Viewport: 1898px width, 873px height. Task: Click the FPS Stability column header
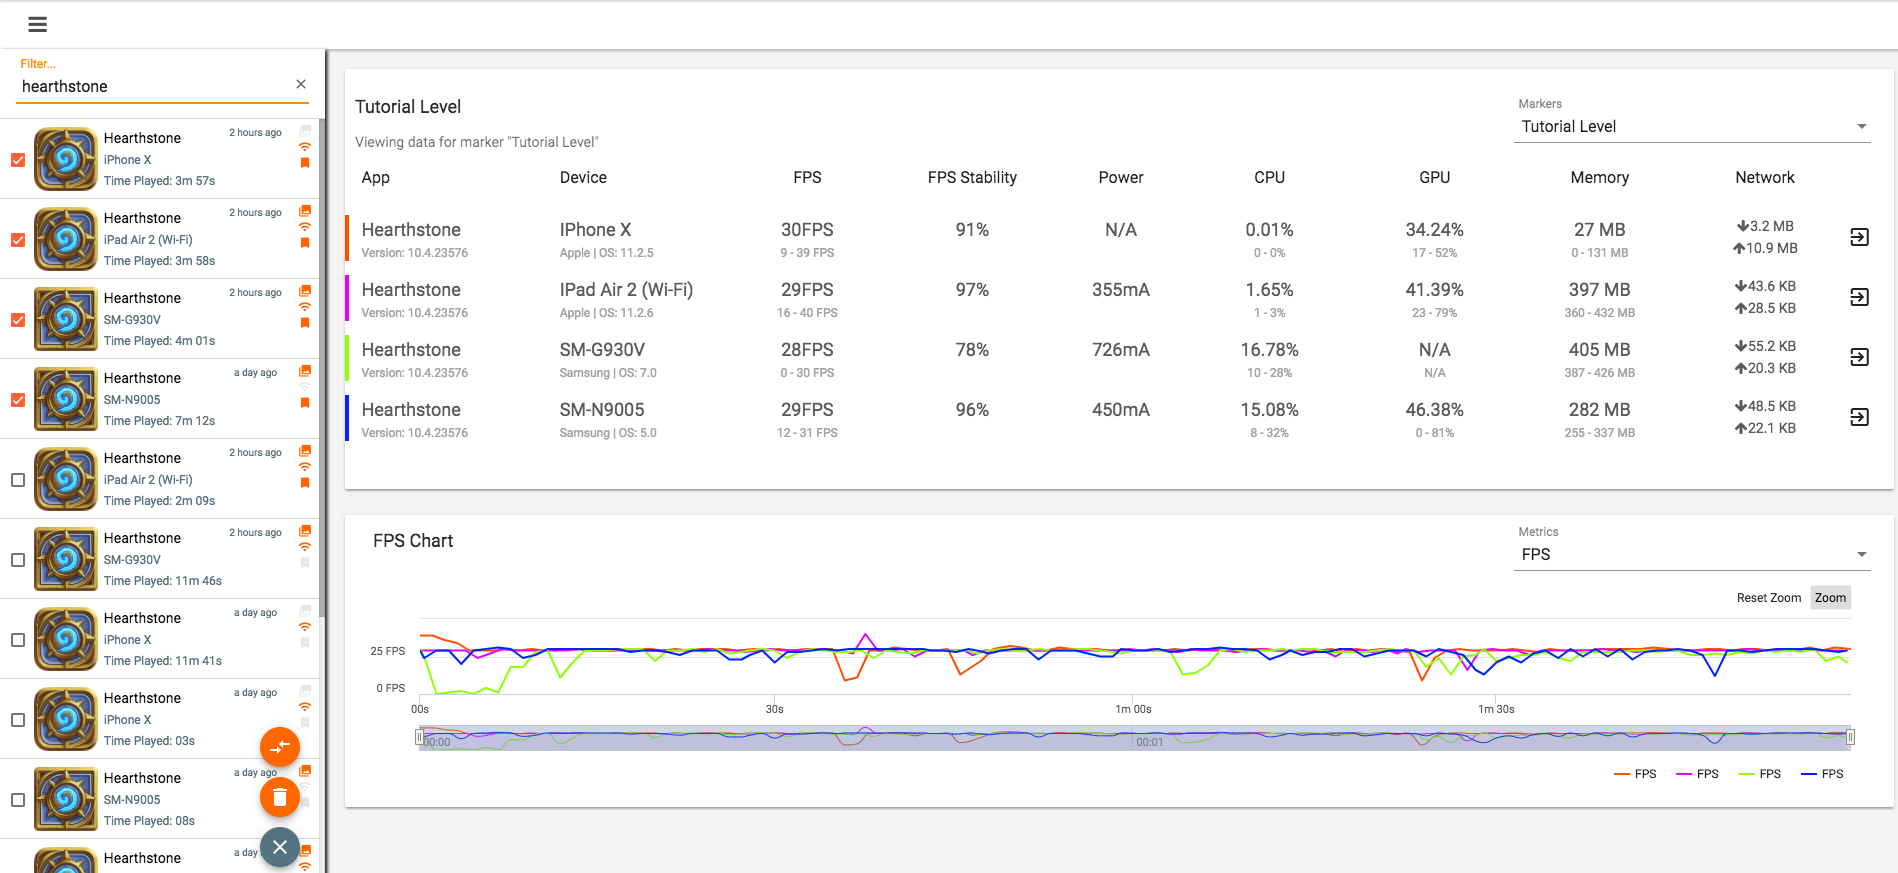tap(972, 178)
